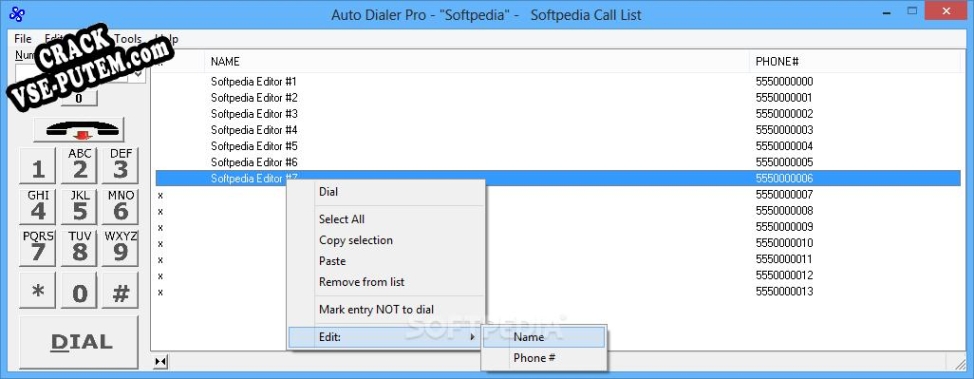The image size is (974, 379).
Task: Click the large DIAL button
Action: click(79, 342)
